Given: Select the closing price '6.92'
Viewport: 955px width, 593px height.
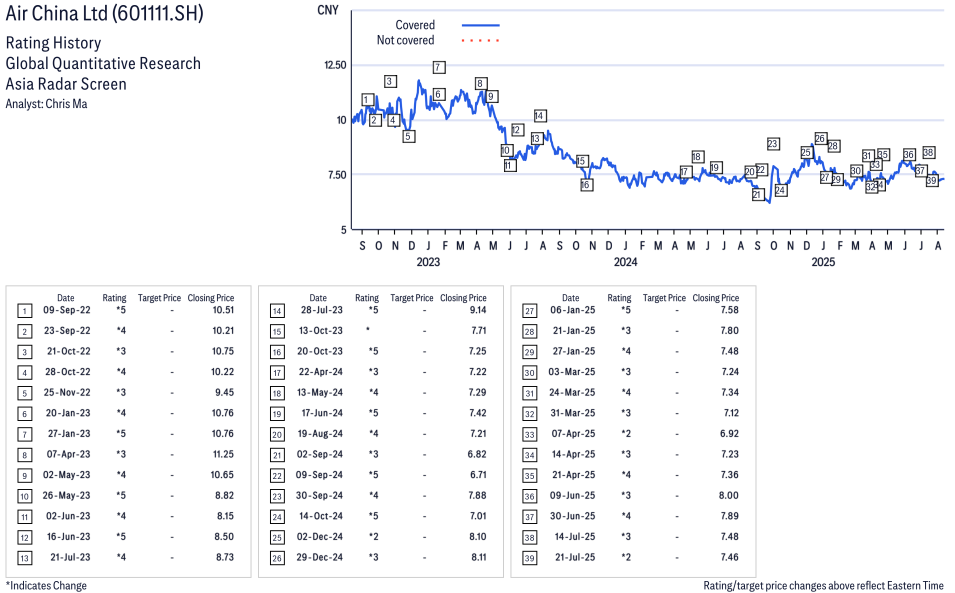Looking at the screenshot, I should tap(729, 434).
